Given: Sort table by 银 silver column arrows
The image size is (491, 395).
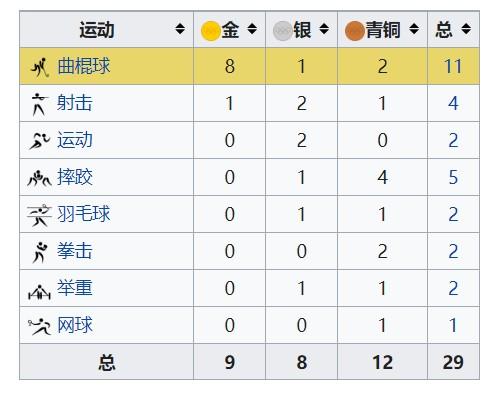Looking at the screenshot, I should [324, 29].
